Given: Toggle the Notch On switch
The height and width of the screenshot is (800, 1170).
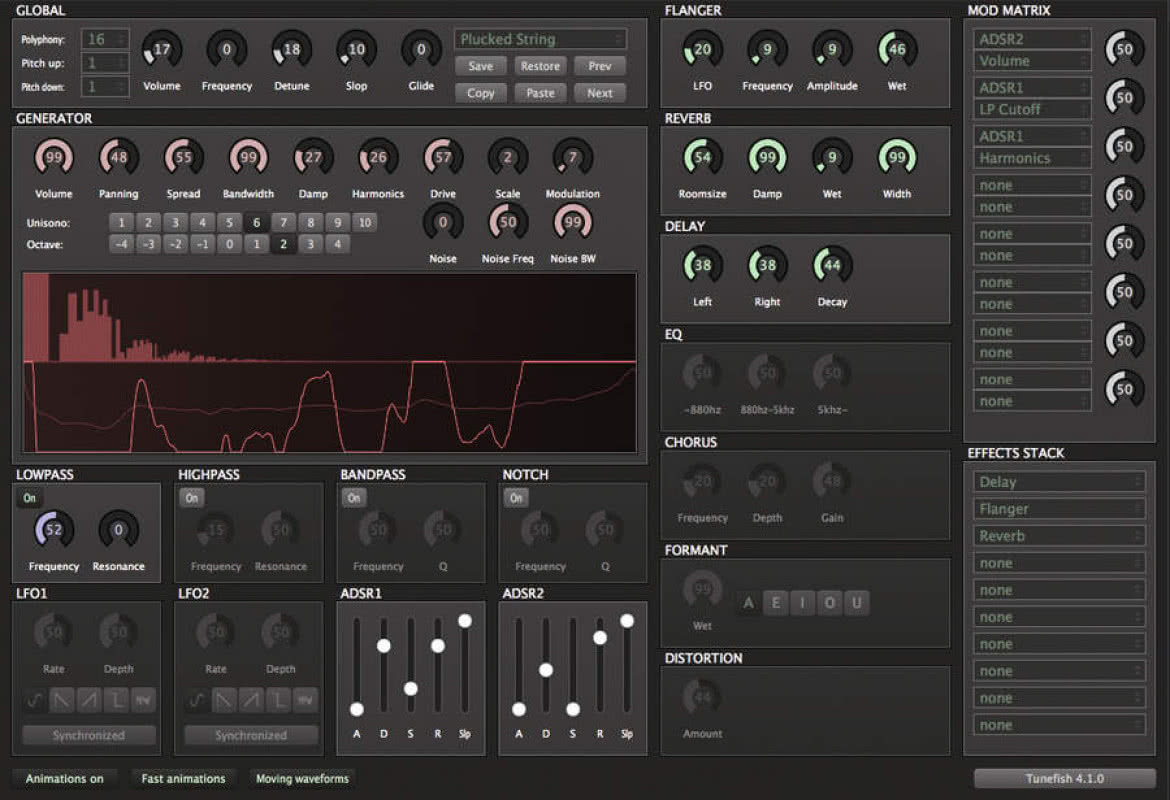Looking at the screenshot, I should [x=516, y=498].
